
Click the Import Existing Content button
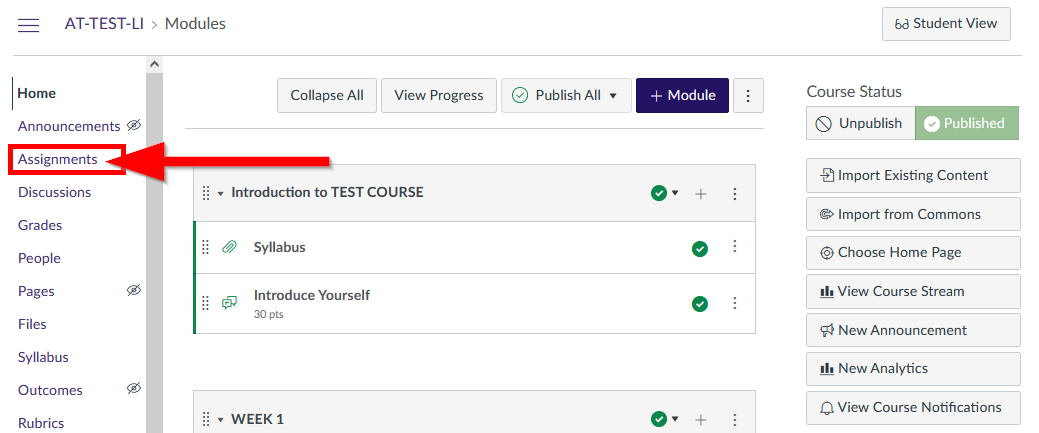(x=913, y=175)
